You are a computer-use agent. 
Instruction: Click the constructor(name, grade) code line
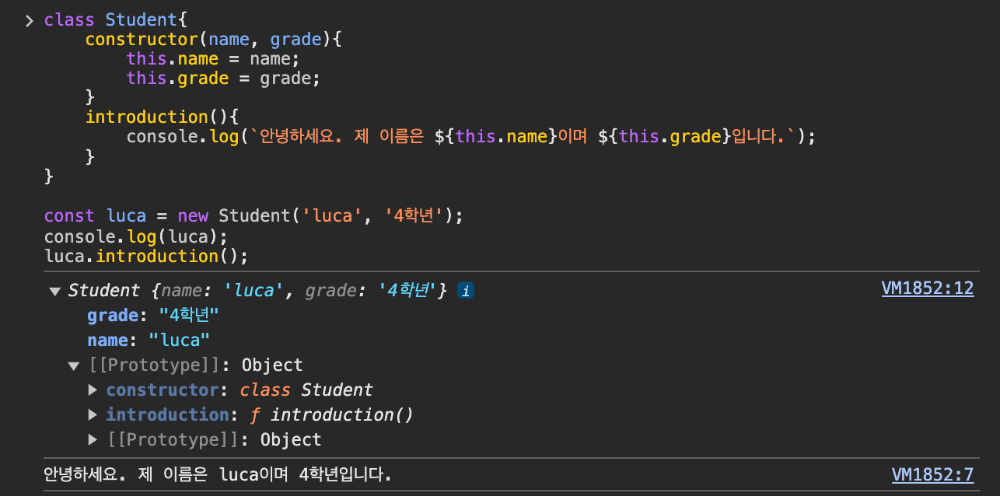coord(214,40)
